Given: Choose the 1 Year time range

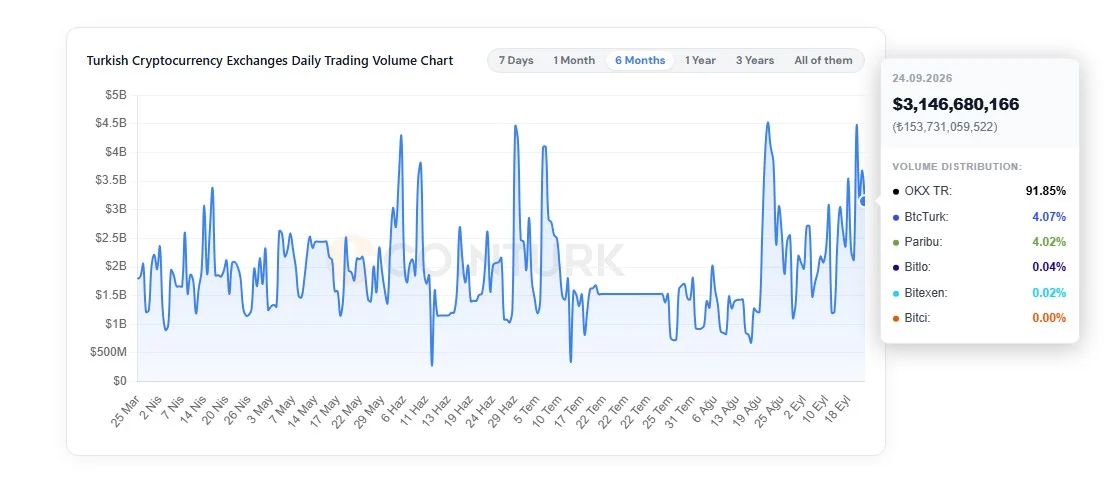Looking at the screenshot, I should [701, 61].
